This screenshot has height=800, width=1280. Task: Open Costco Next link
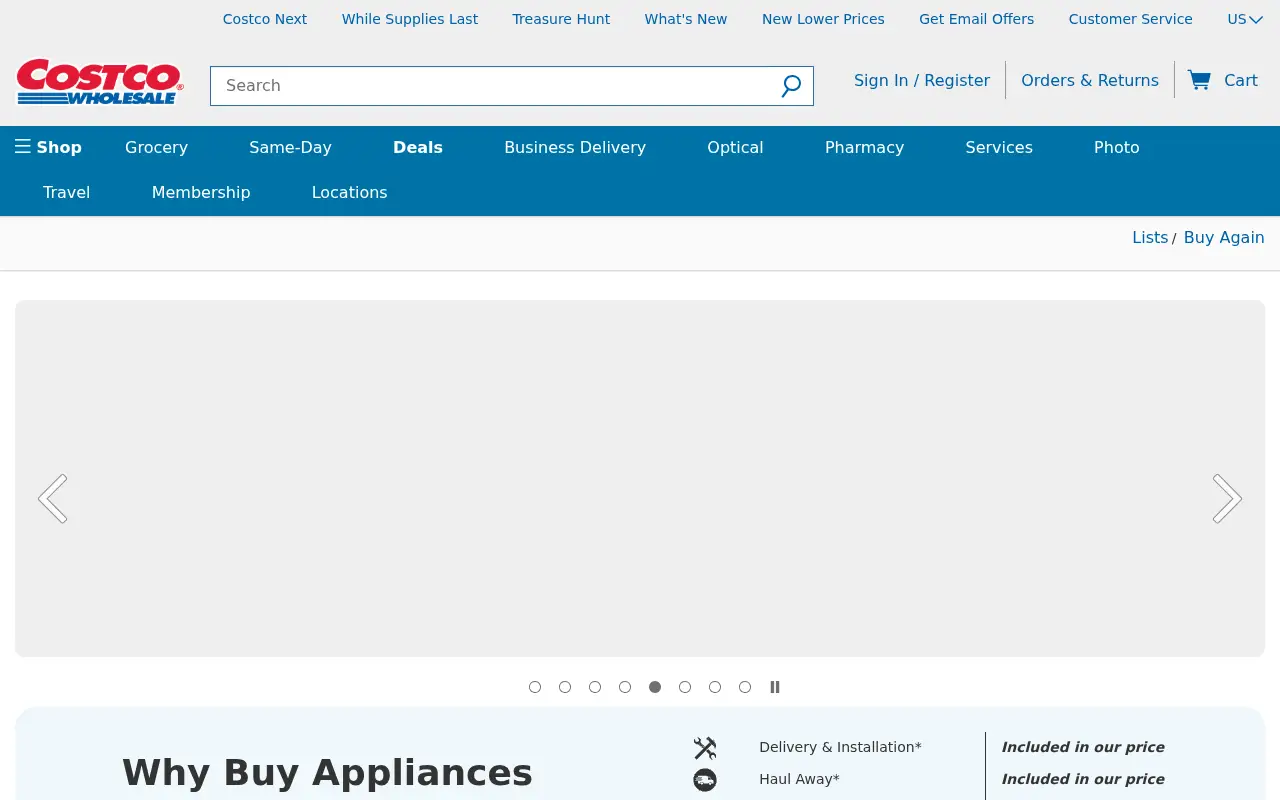(265, 19)
